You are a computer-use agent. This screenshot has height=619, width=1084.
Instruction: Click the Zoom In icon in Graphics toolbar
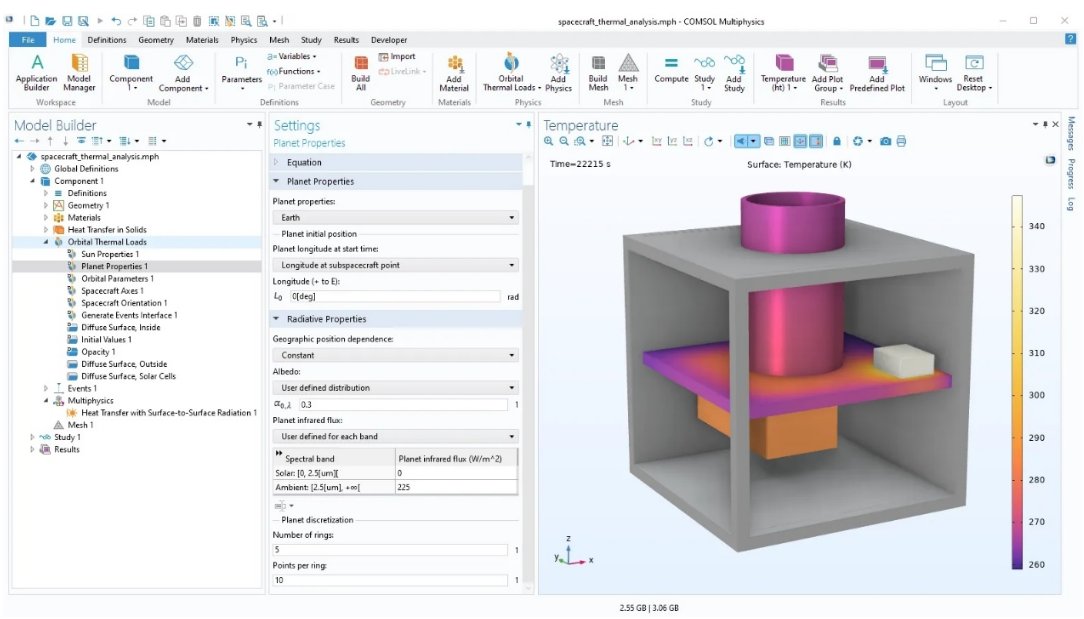point(549,141)
